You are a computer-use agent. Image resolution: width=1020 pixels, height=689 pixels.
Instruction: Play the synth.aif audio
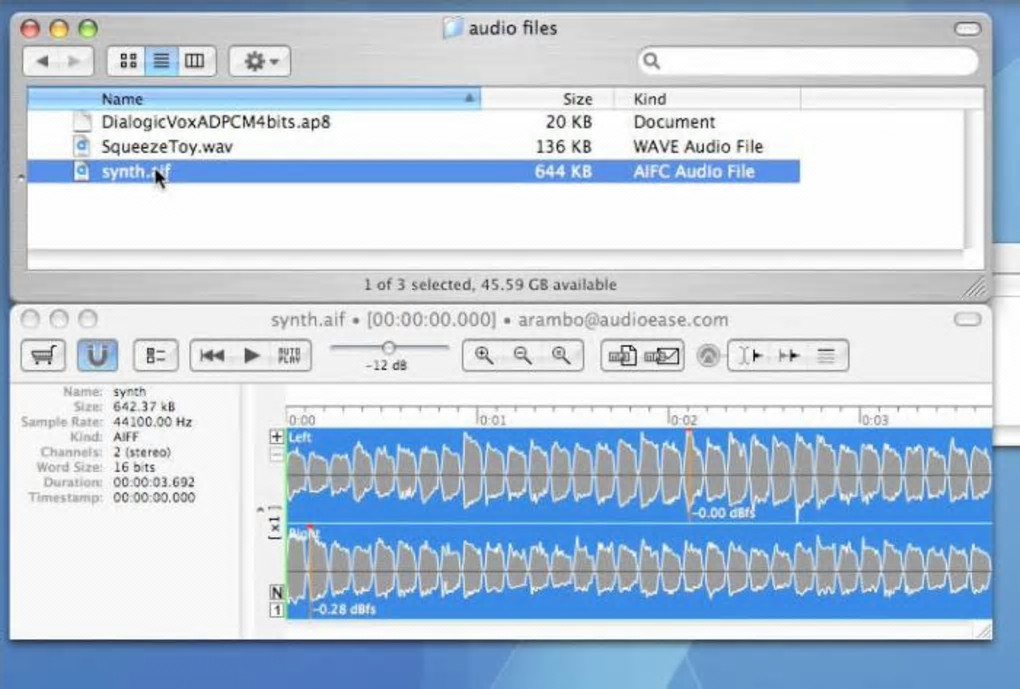tap(252, 355)
